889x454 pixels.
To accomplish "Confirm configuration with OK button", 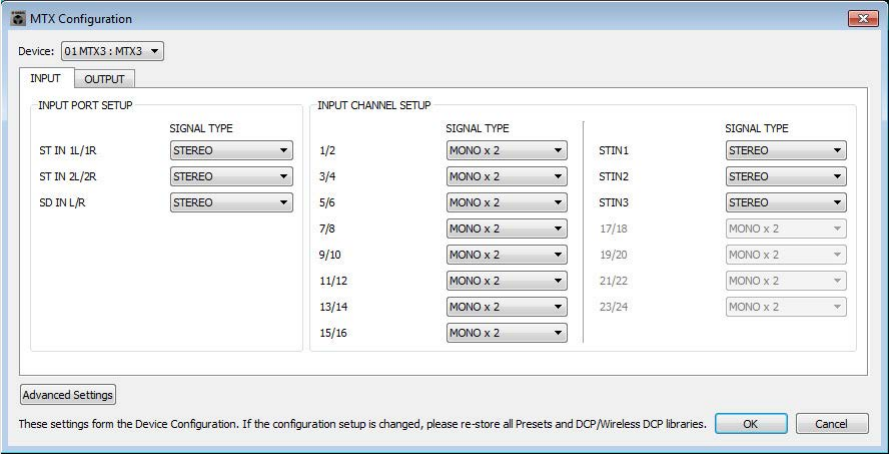I will (751, 423).
